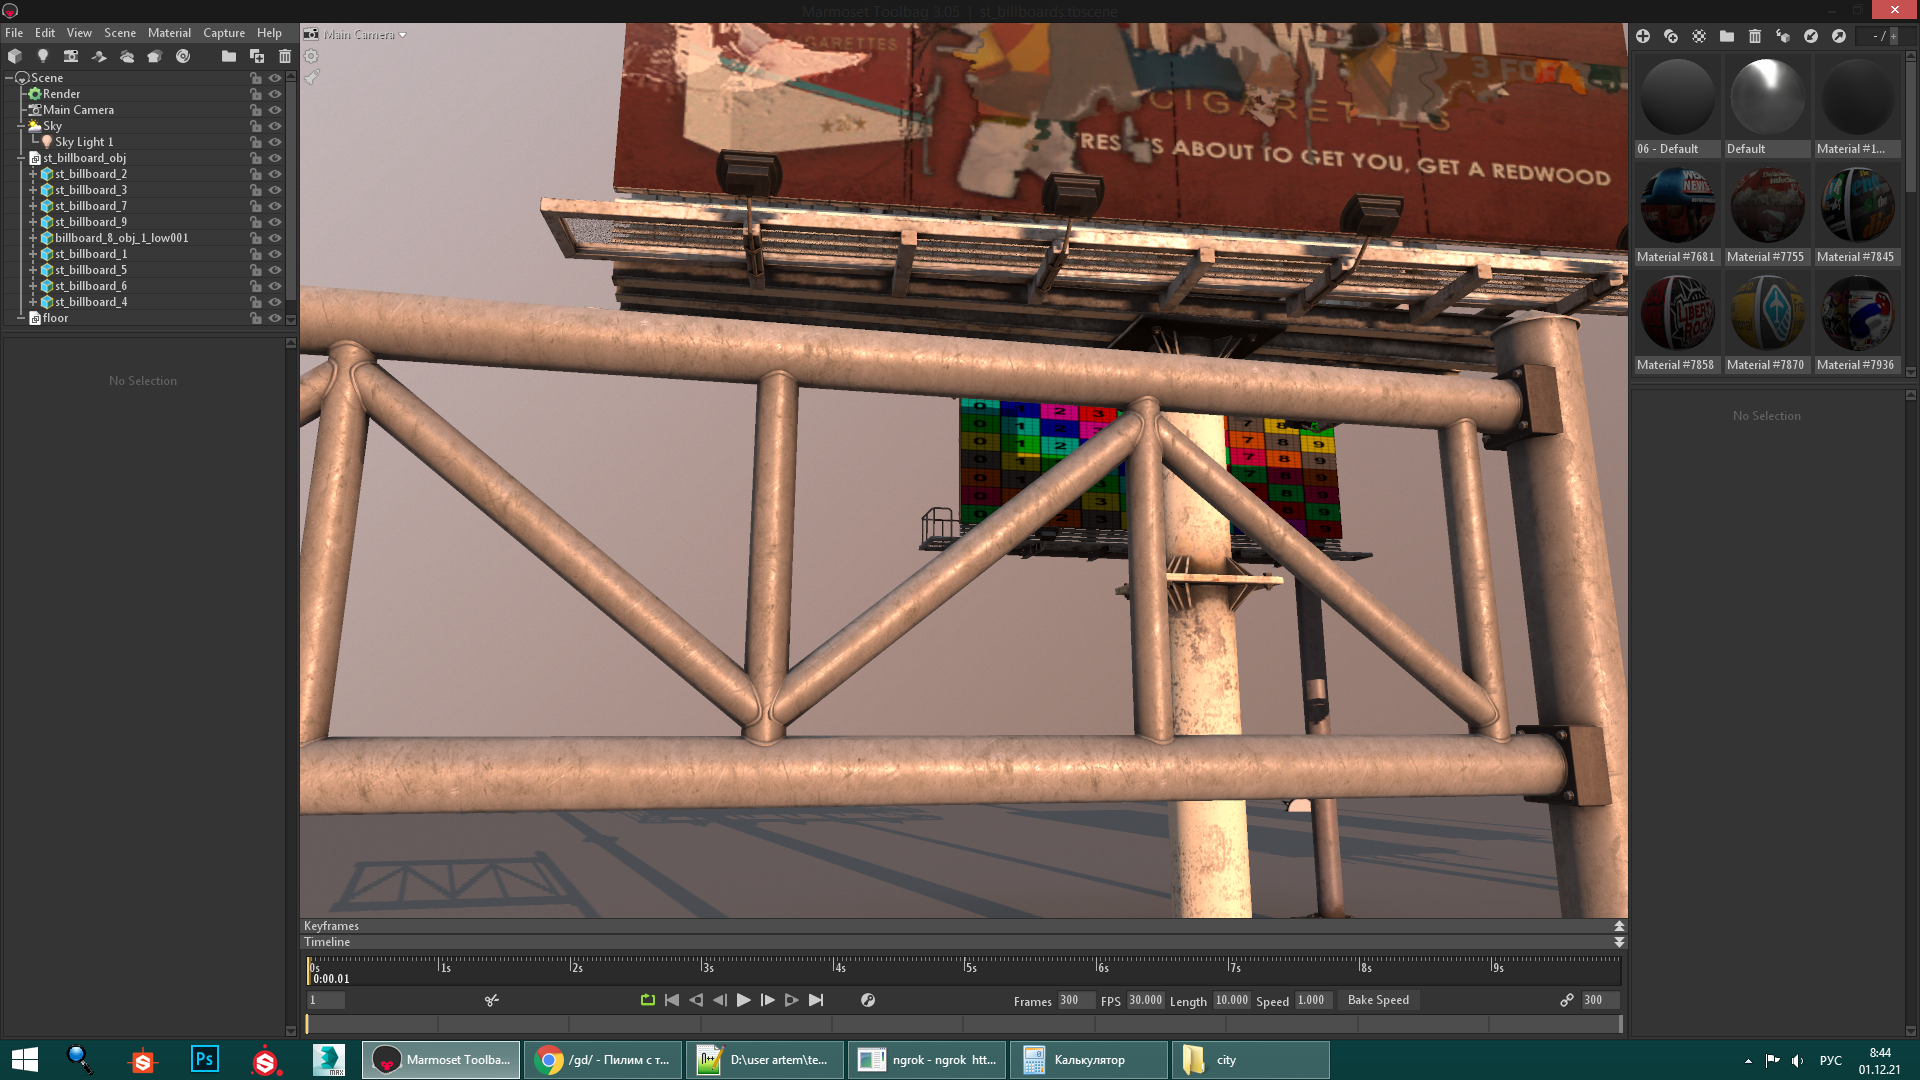Toggle visibility of Sky Light 1
The height and width of the screenshot is (1080, 1920).
(x=275, y=142)
